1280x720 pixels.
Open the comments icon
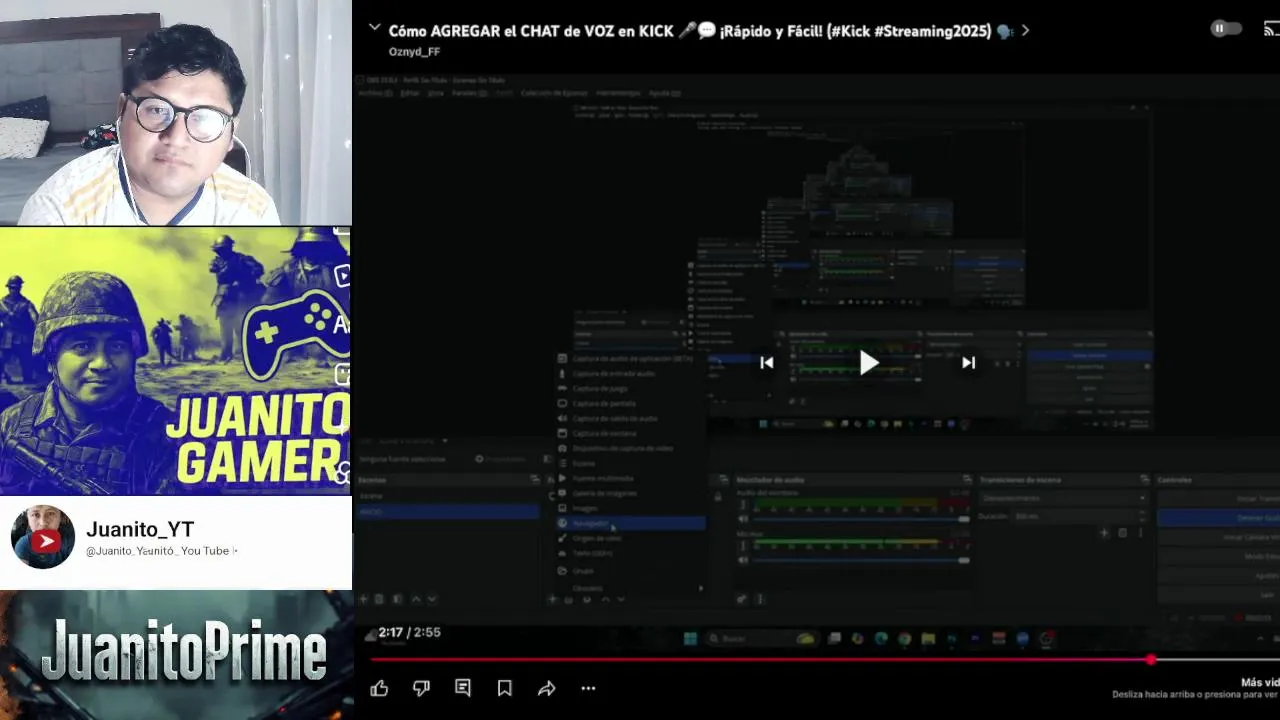(x=463, y=688)
